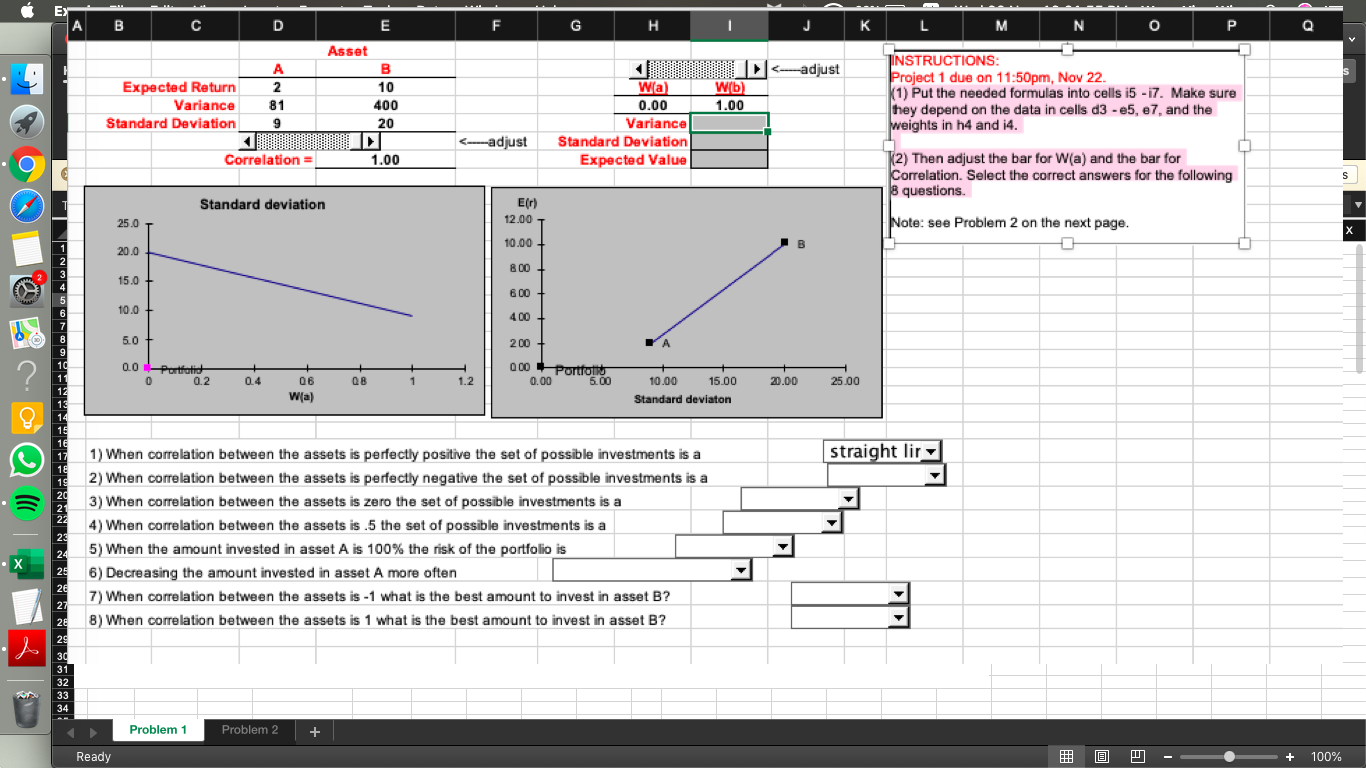Click right arrow of Correlation scroll bar
Image resolution: width=1366 pixels, height=768 pixels.
coord(371,141)
